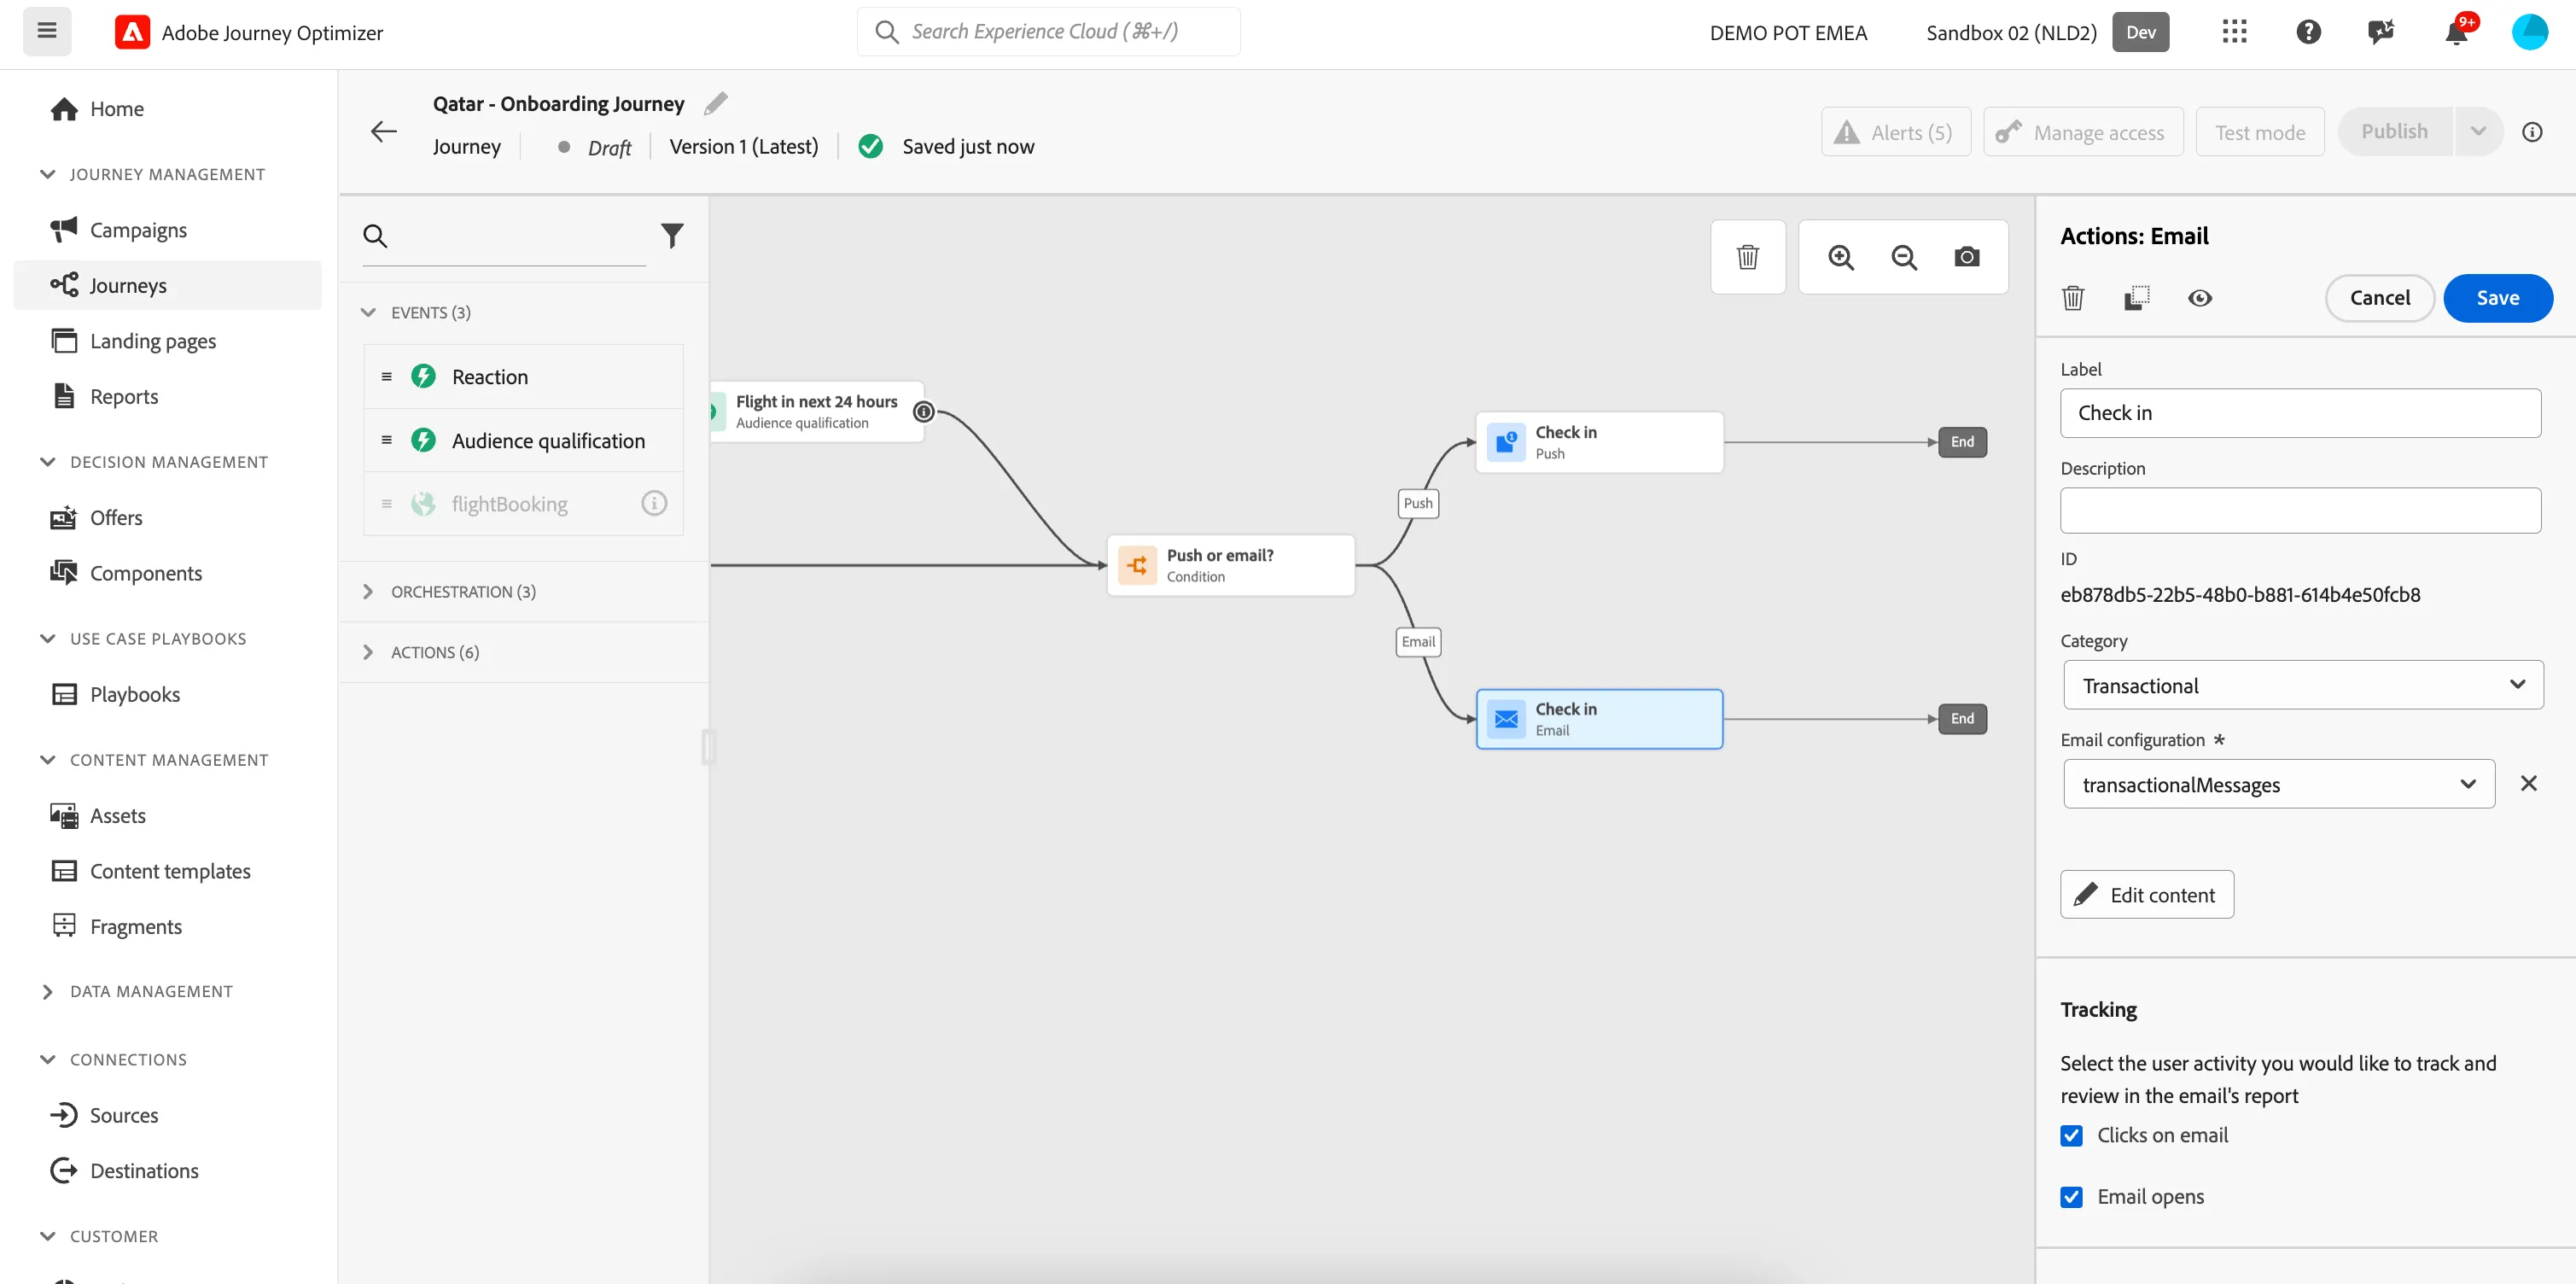Click the feedback chat icon in header
The image size is (2576, 1284).
coord(2381,32)
